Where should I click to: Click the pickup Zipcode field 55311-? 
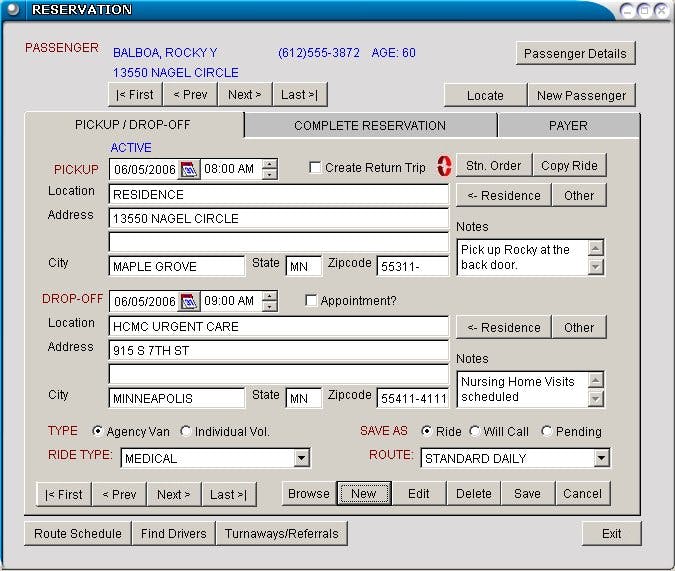(413, 266)
